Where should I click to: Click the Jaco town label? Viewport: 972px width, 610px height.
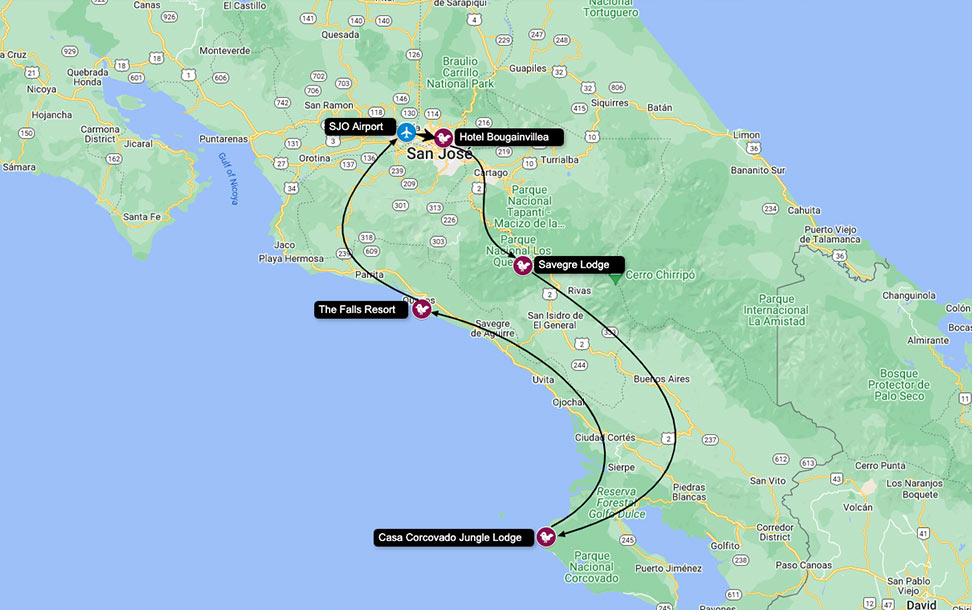click(x=285, y=245)
